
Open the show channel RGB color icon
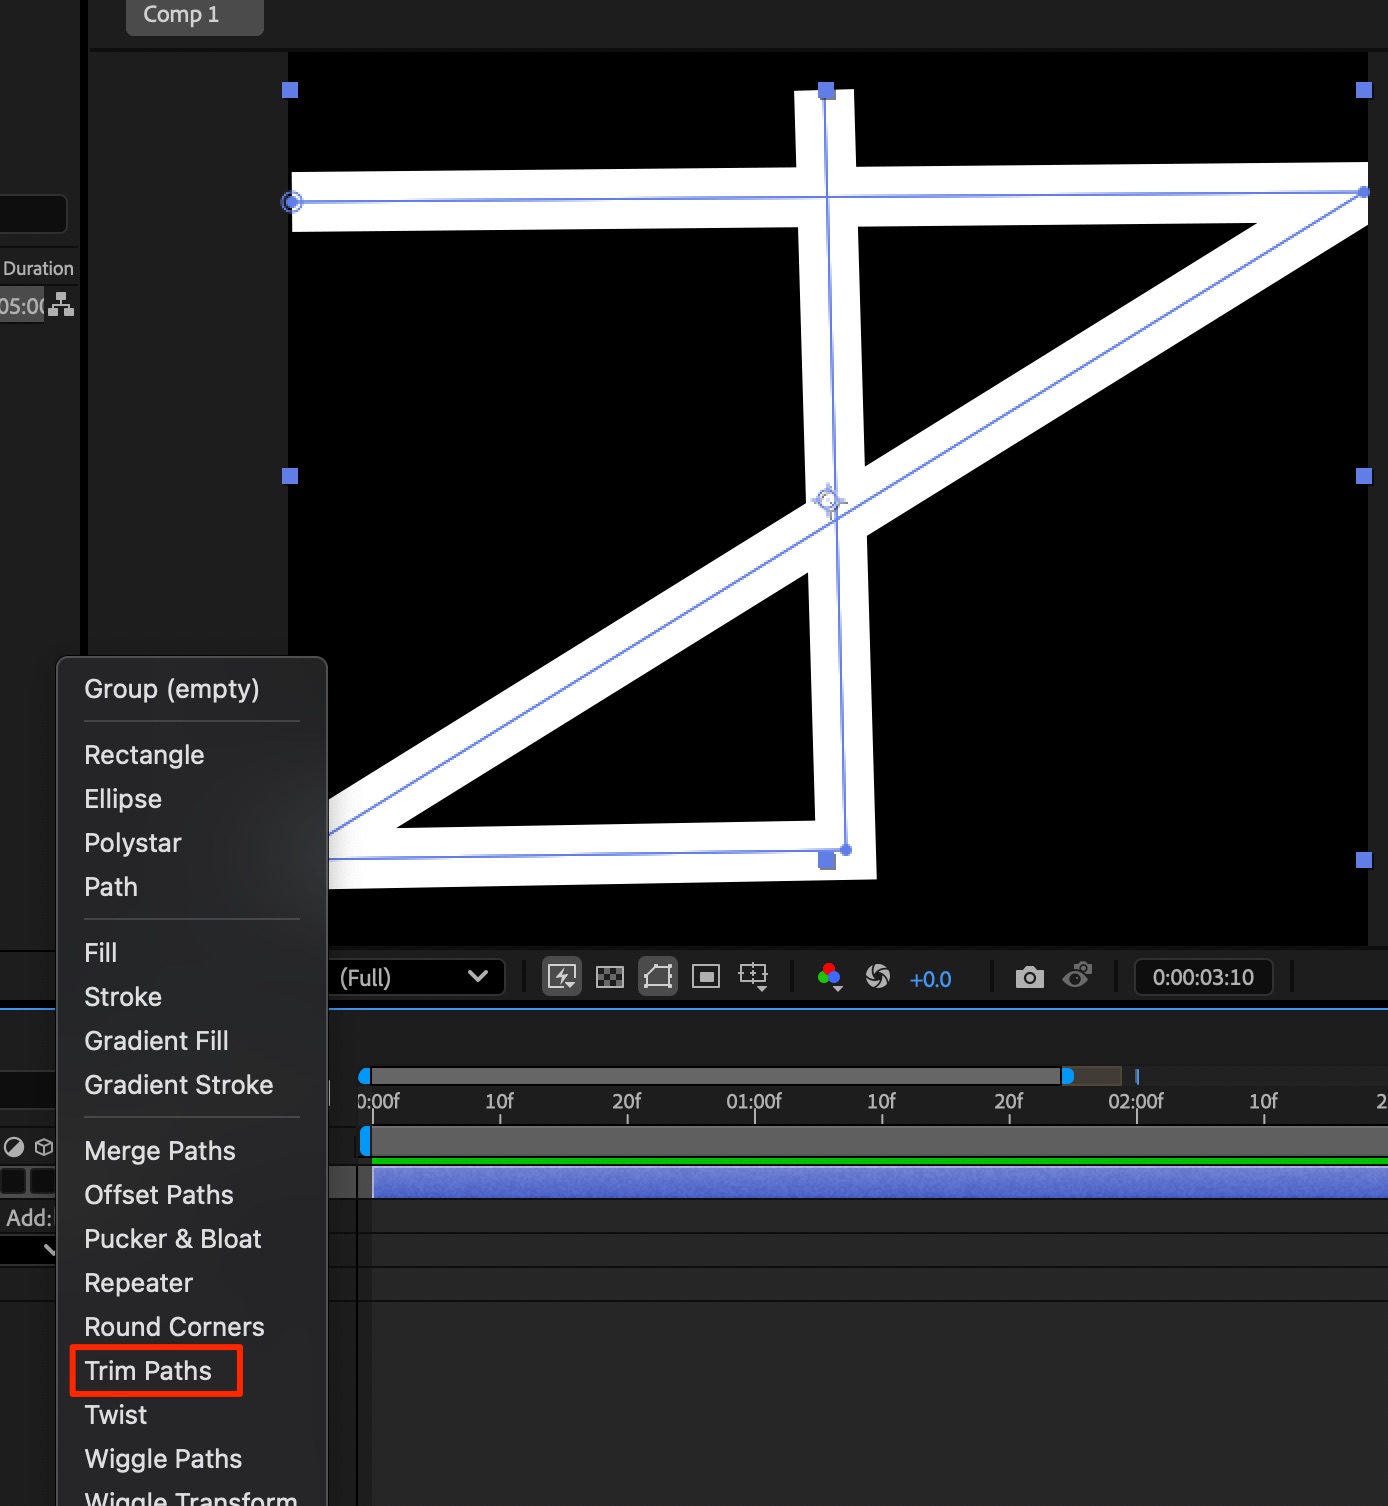[829, 976]
